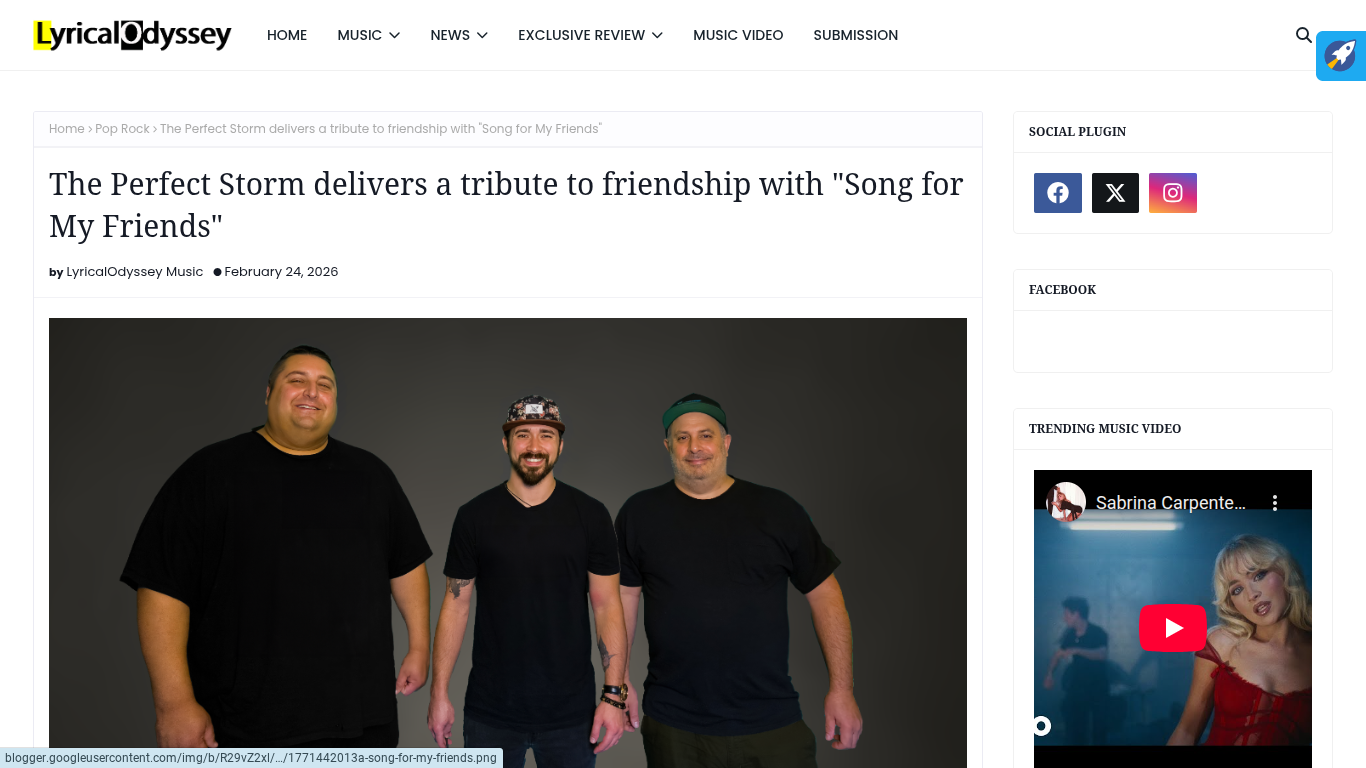Click the blue rocket icon
1366x768 pixels.
click(1341, 55)
